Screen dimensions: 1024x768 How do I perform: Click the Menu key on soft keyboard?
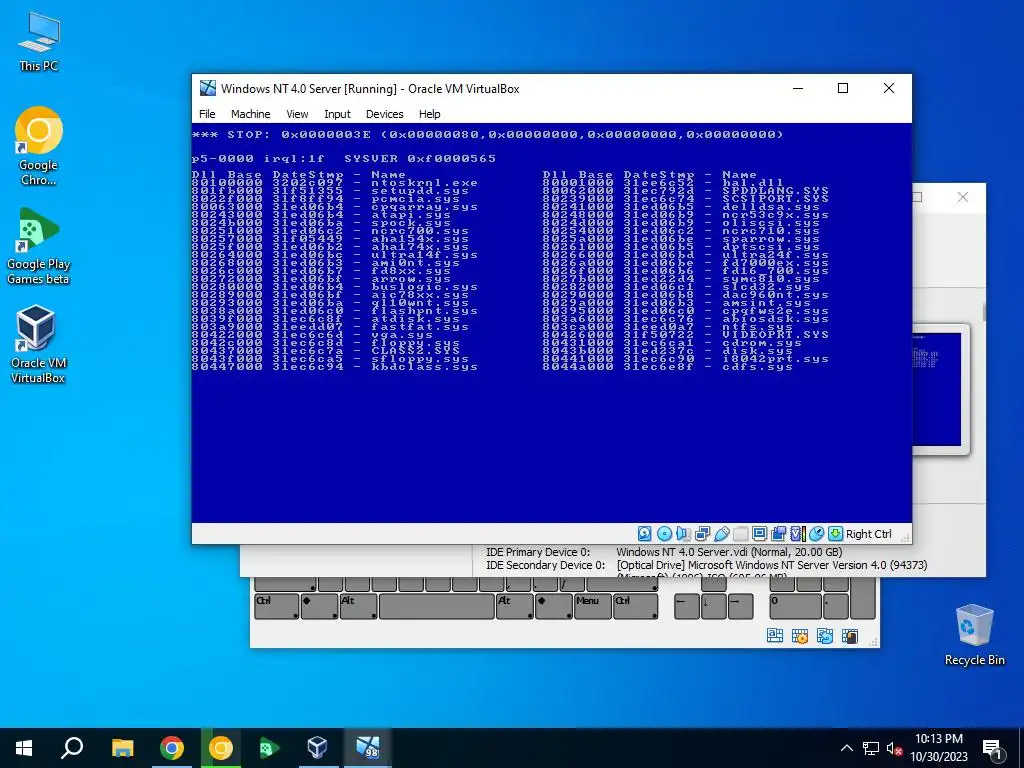[x=593, y=605]
